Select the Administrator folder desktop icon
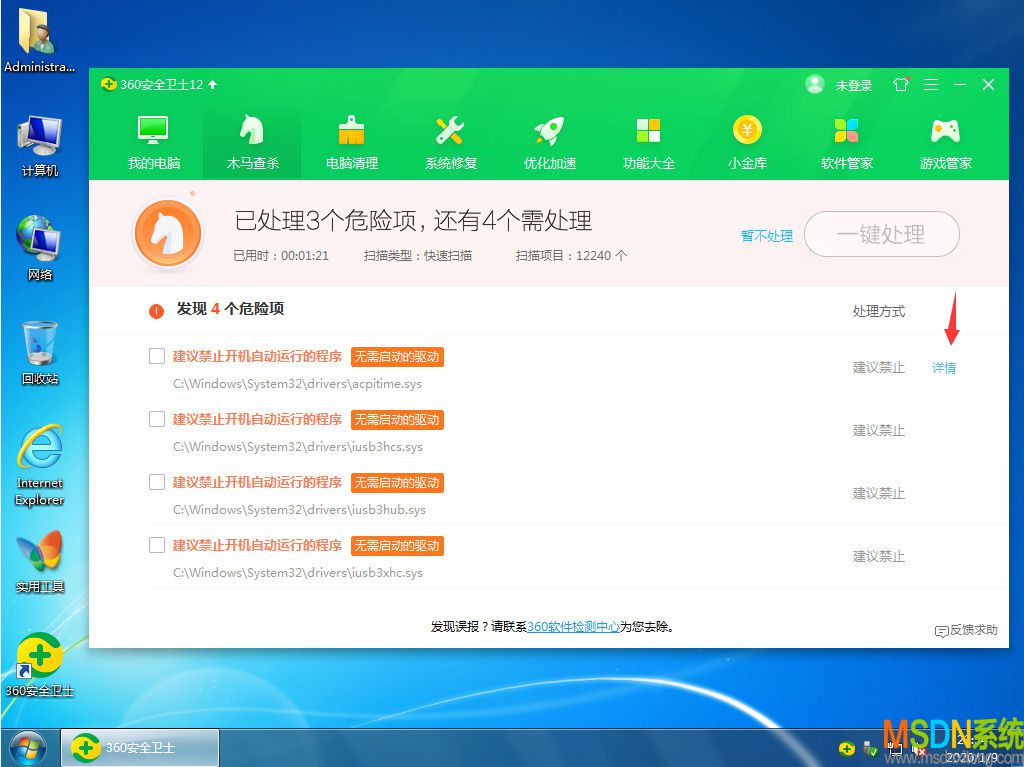Viewport: 1024px width, 767px height. coord(39,41)
